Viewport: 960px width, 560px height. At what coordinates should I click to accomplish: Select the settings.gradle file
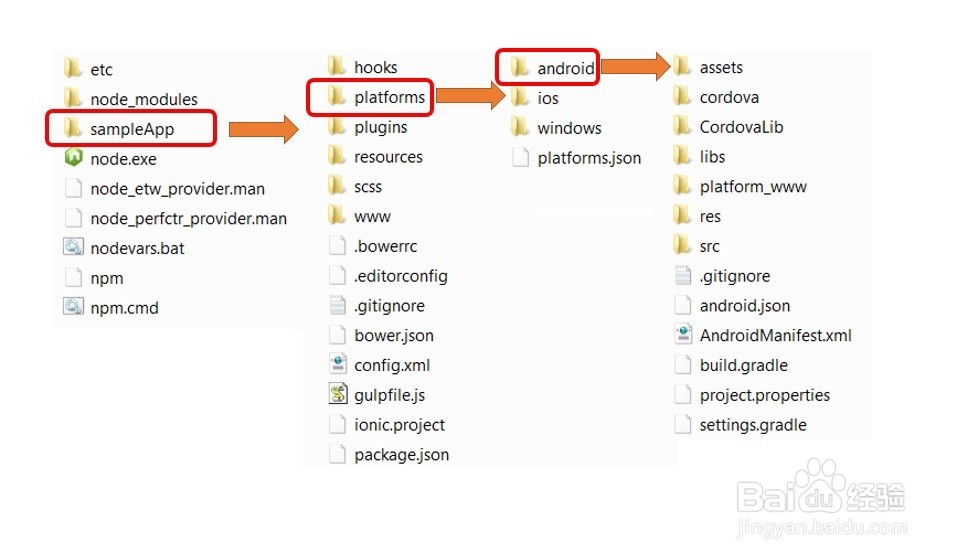pyautogui.click(x=752, y=425)
